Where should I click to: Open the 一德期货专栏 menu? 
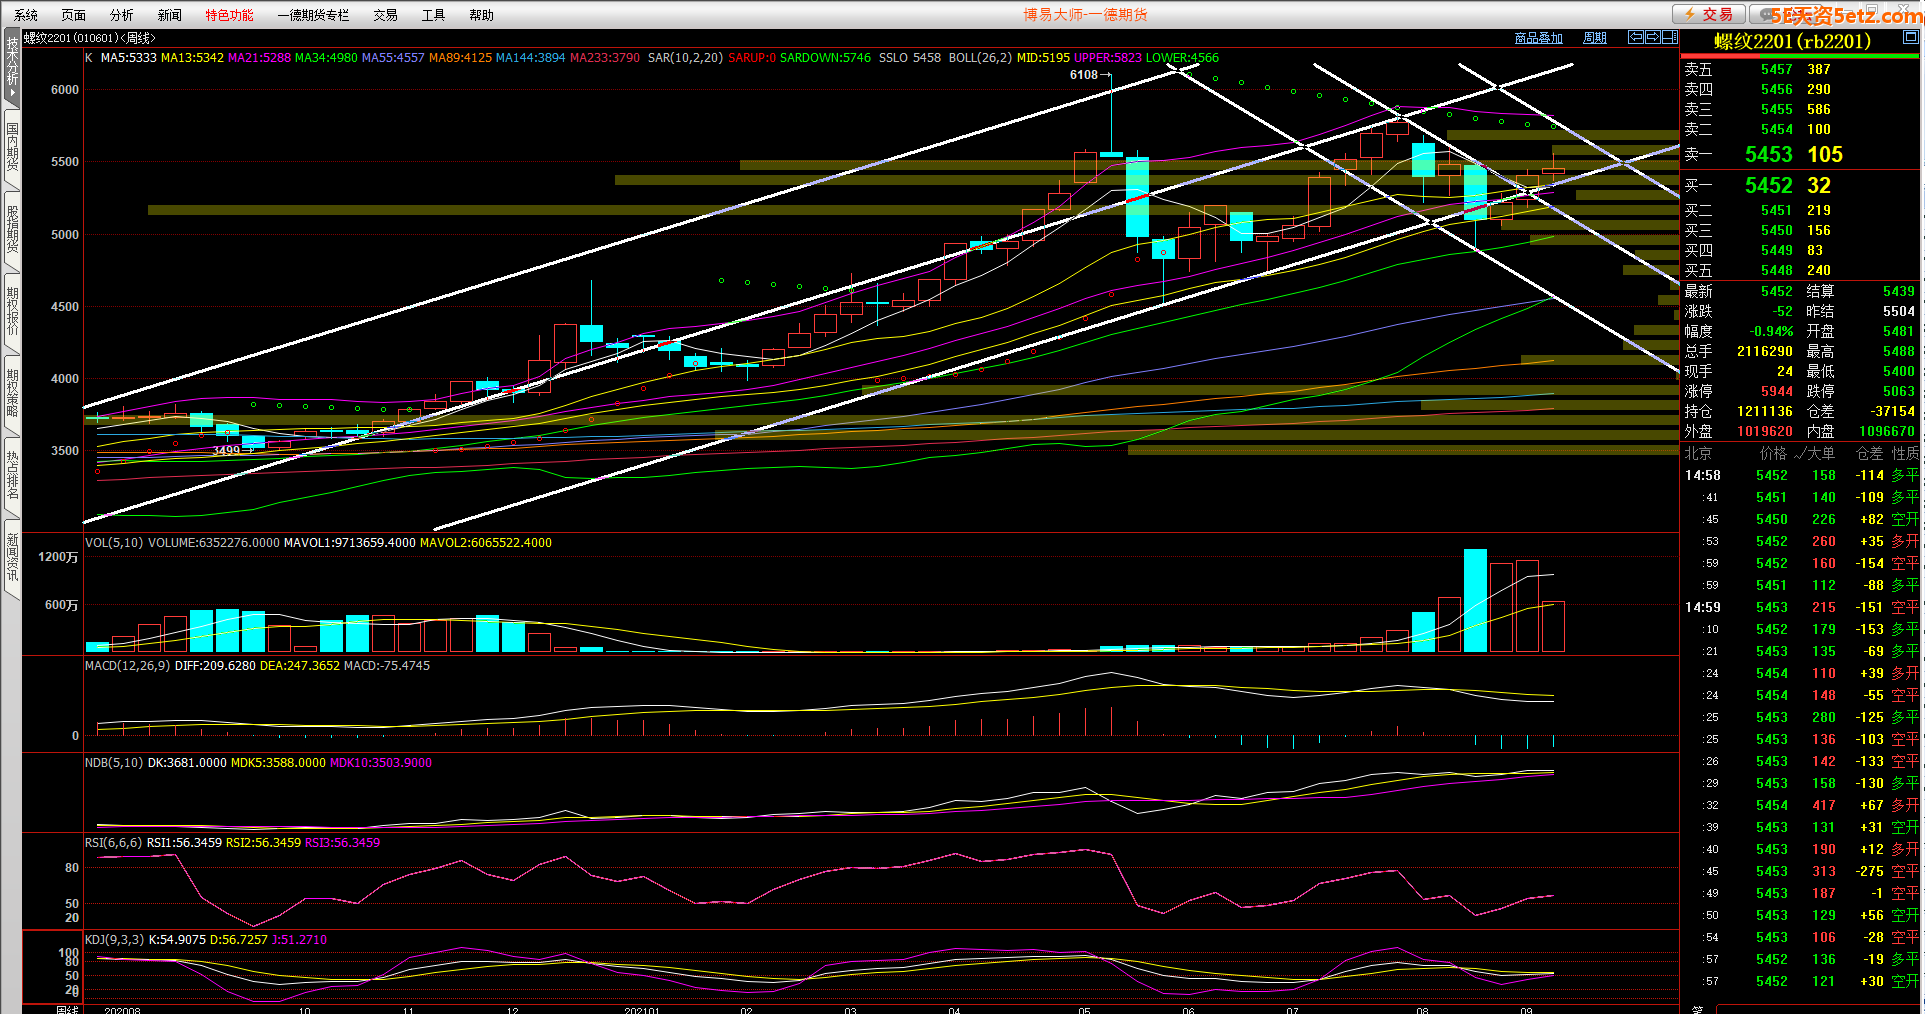[x=313, y=15]
